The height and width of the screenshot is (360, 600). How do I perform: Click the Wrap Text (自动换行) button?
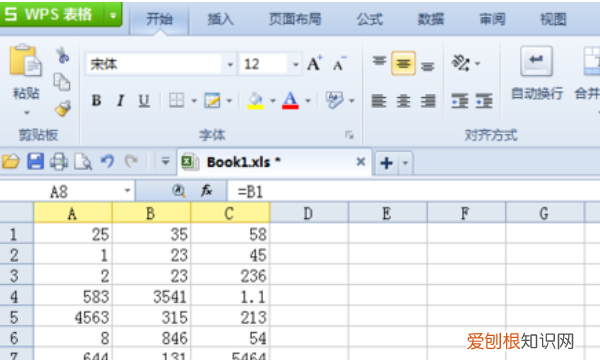coord(537,73)
